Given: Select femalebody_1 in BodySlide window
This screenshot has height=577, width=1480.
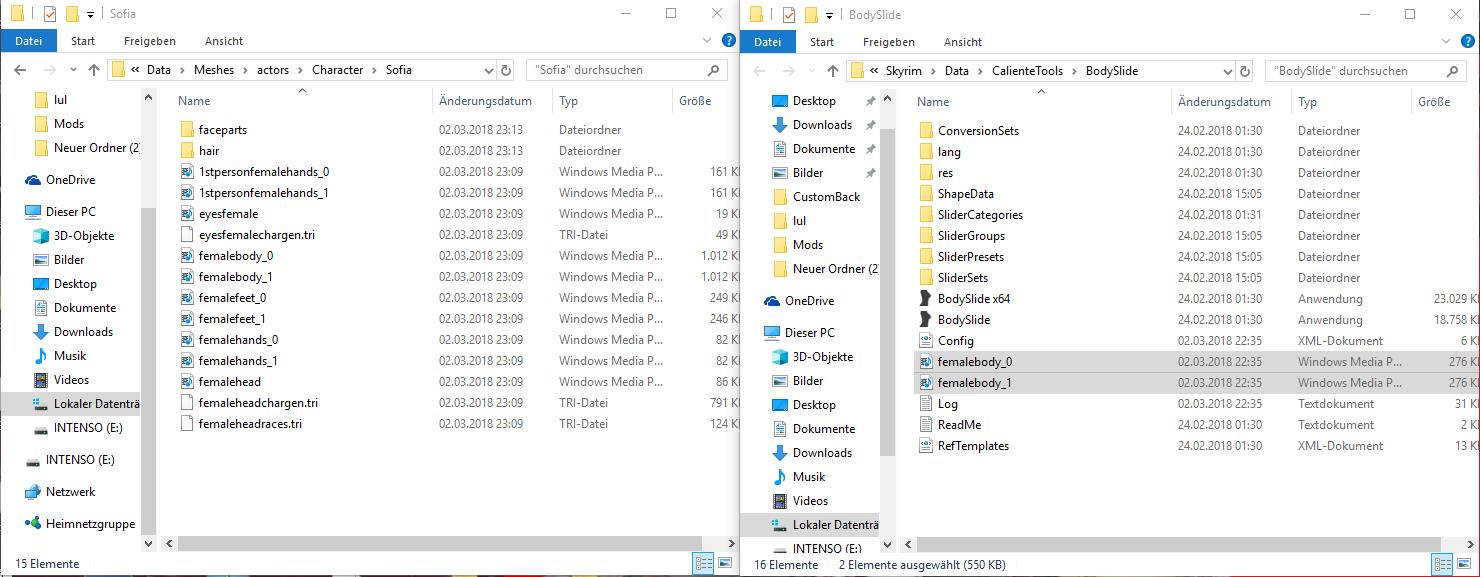Looking at the screenshot, I should pyautogui.click(x=975, y=383).
